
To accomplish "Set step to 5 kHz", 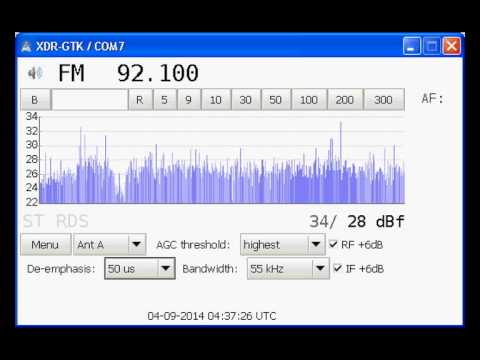I will tap(165, 100).
